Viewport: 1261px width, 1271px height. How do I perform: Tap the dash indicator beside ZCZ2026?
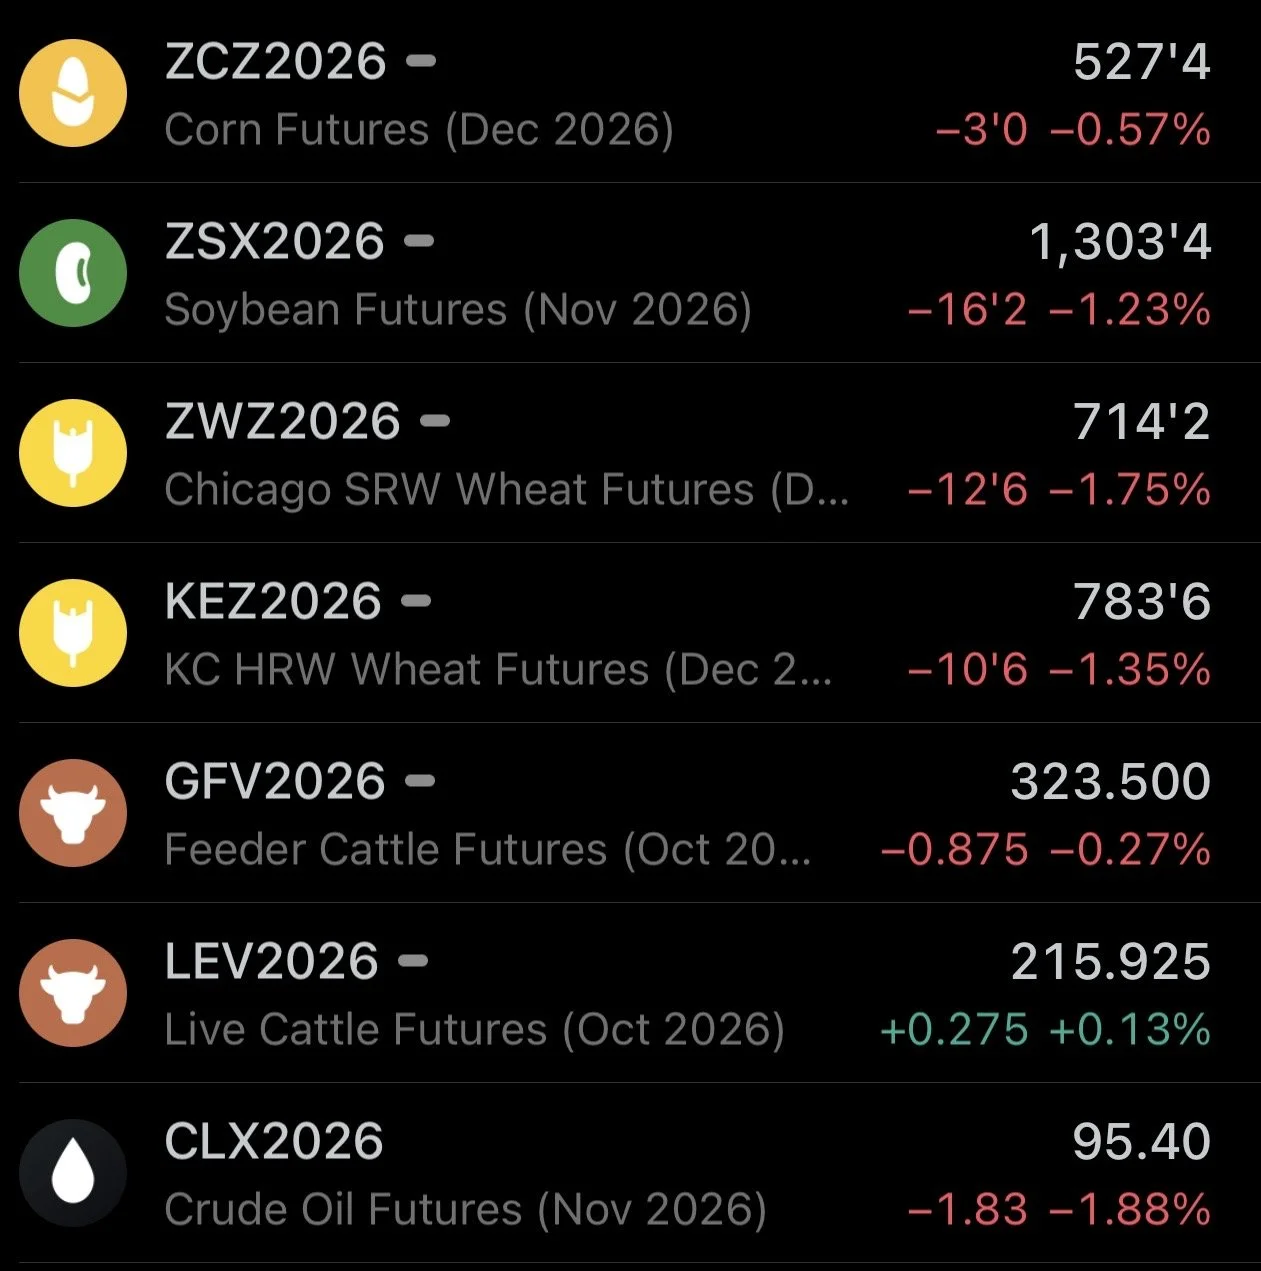tap(421, 61)
